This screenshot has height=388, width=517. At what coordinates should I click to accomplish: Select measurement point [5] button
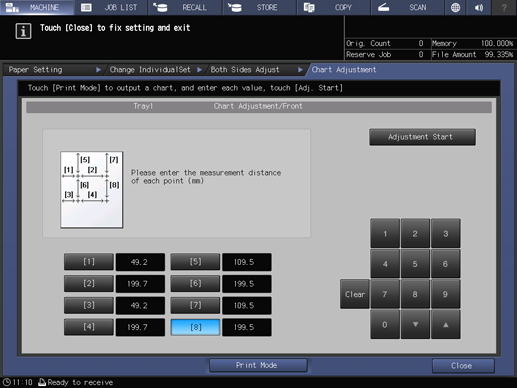(x=195, y=262)
